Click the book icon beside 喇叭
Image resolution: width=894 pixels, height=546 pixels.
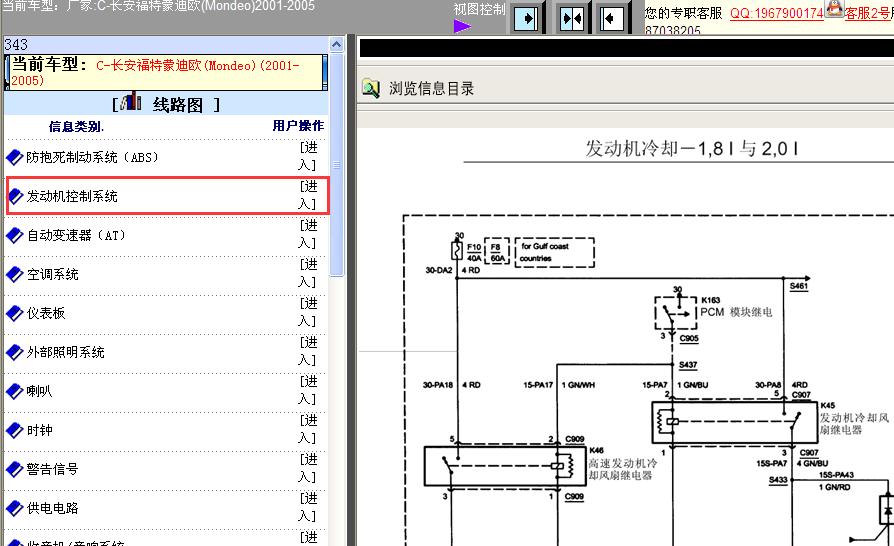14,391
